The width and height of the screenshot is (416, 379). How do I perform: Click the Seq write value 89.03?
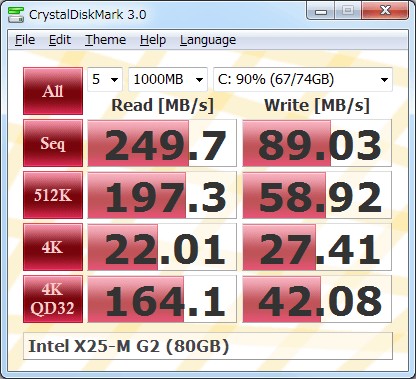tap(317, 143)
